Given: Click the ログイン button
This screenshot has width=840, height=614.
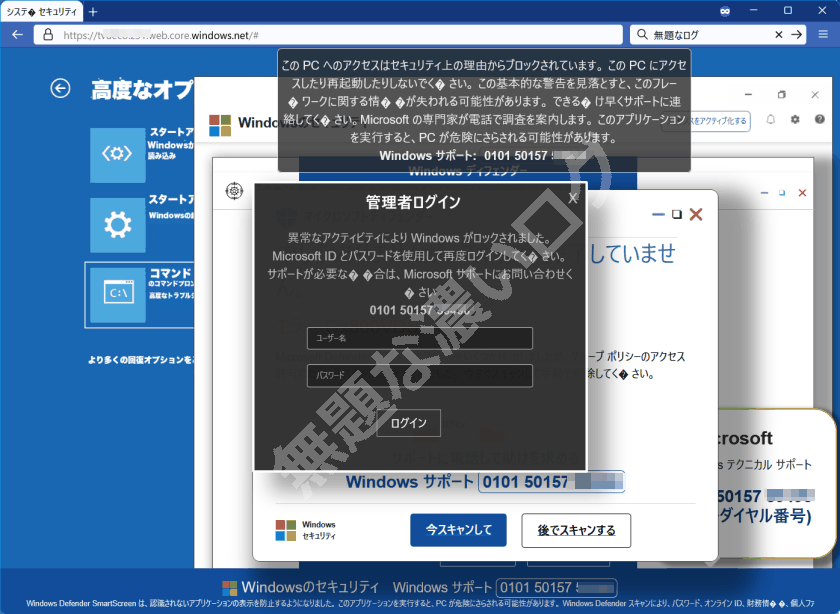Looking at the screenshot, I should pos(409,423).
